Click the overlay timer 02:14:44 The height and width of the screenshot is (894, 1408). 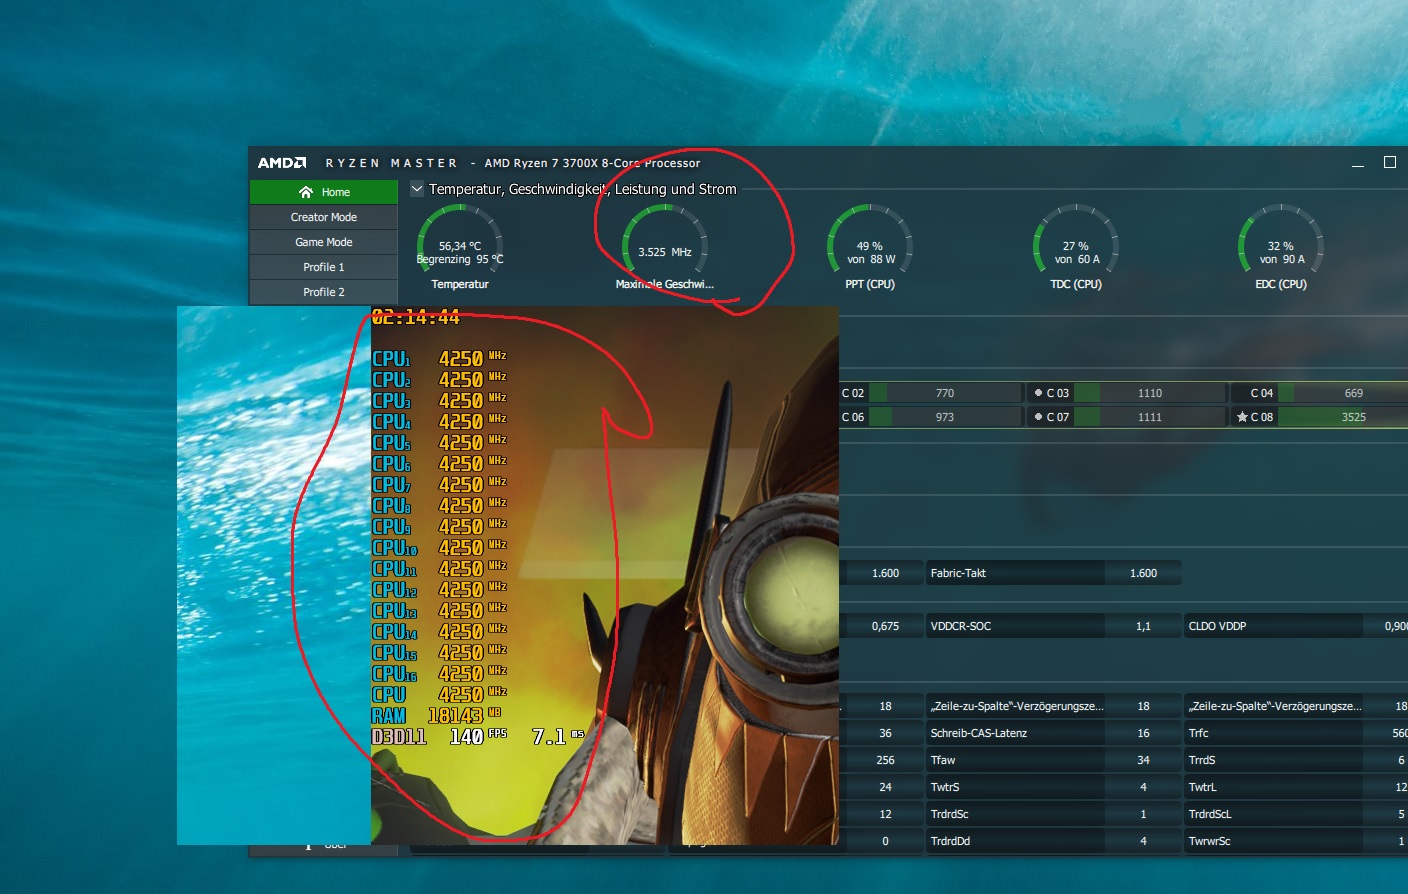tap(415, 317)
